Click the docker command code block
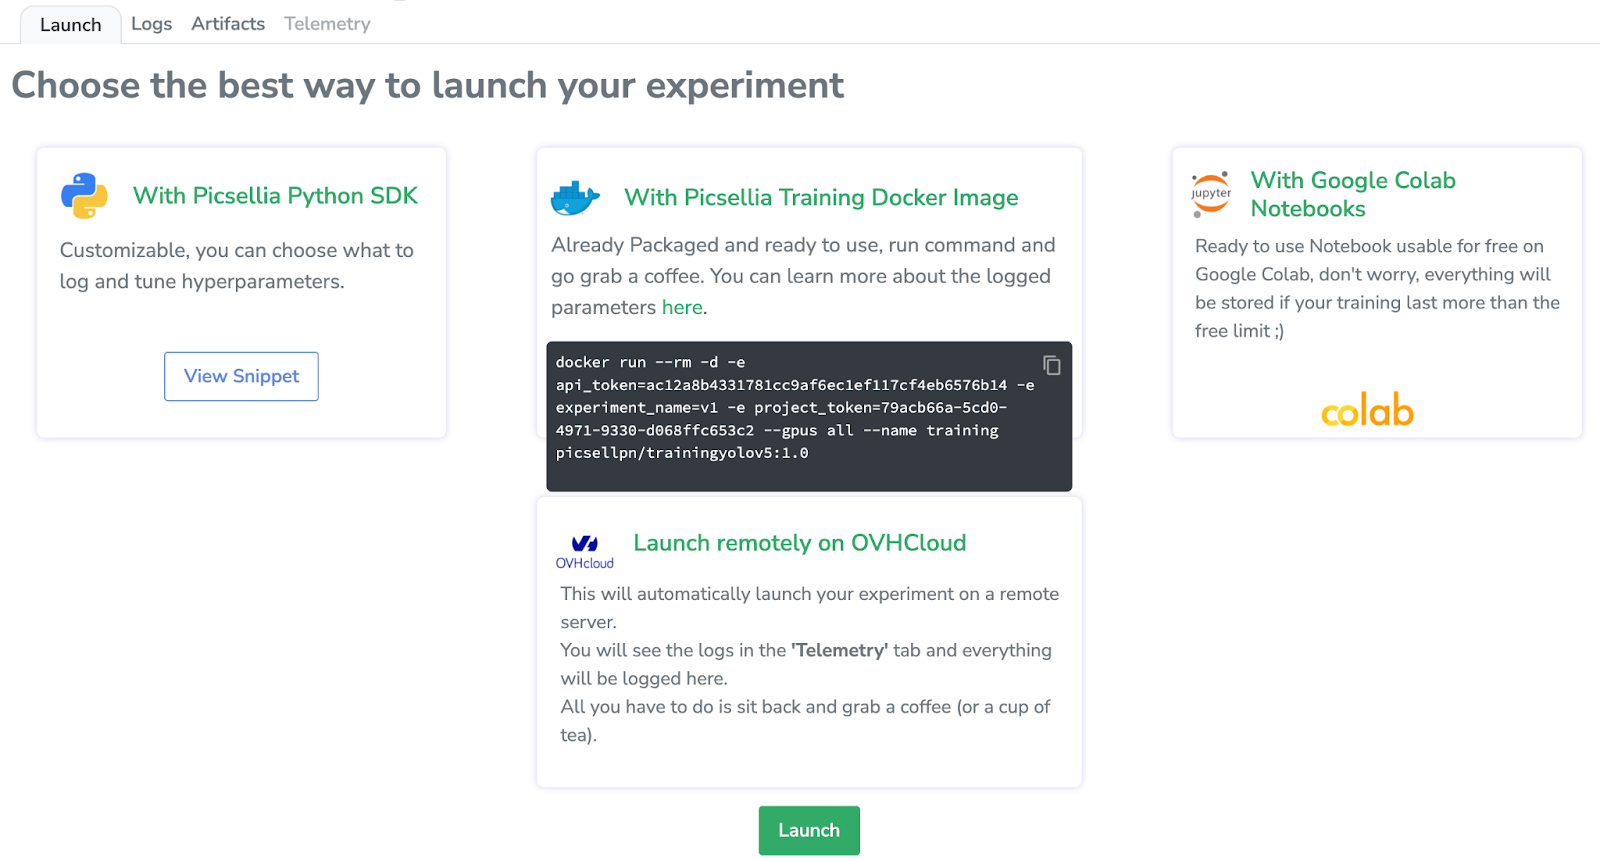 tap(809, 416)
